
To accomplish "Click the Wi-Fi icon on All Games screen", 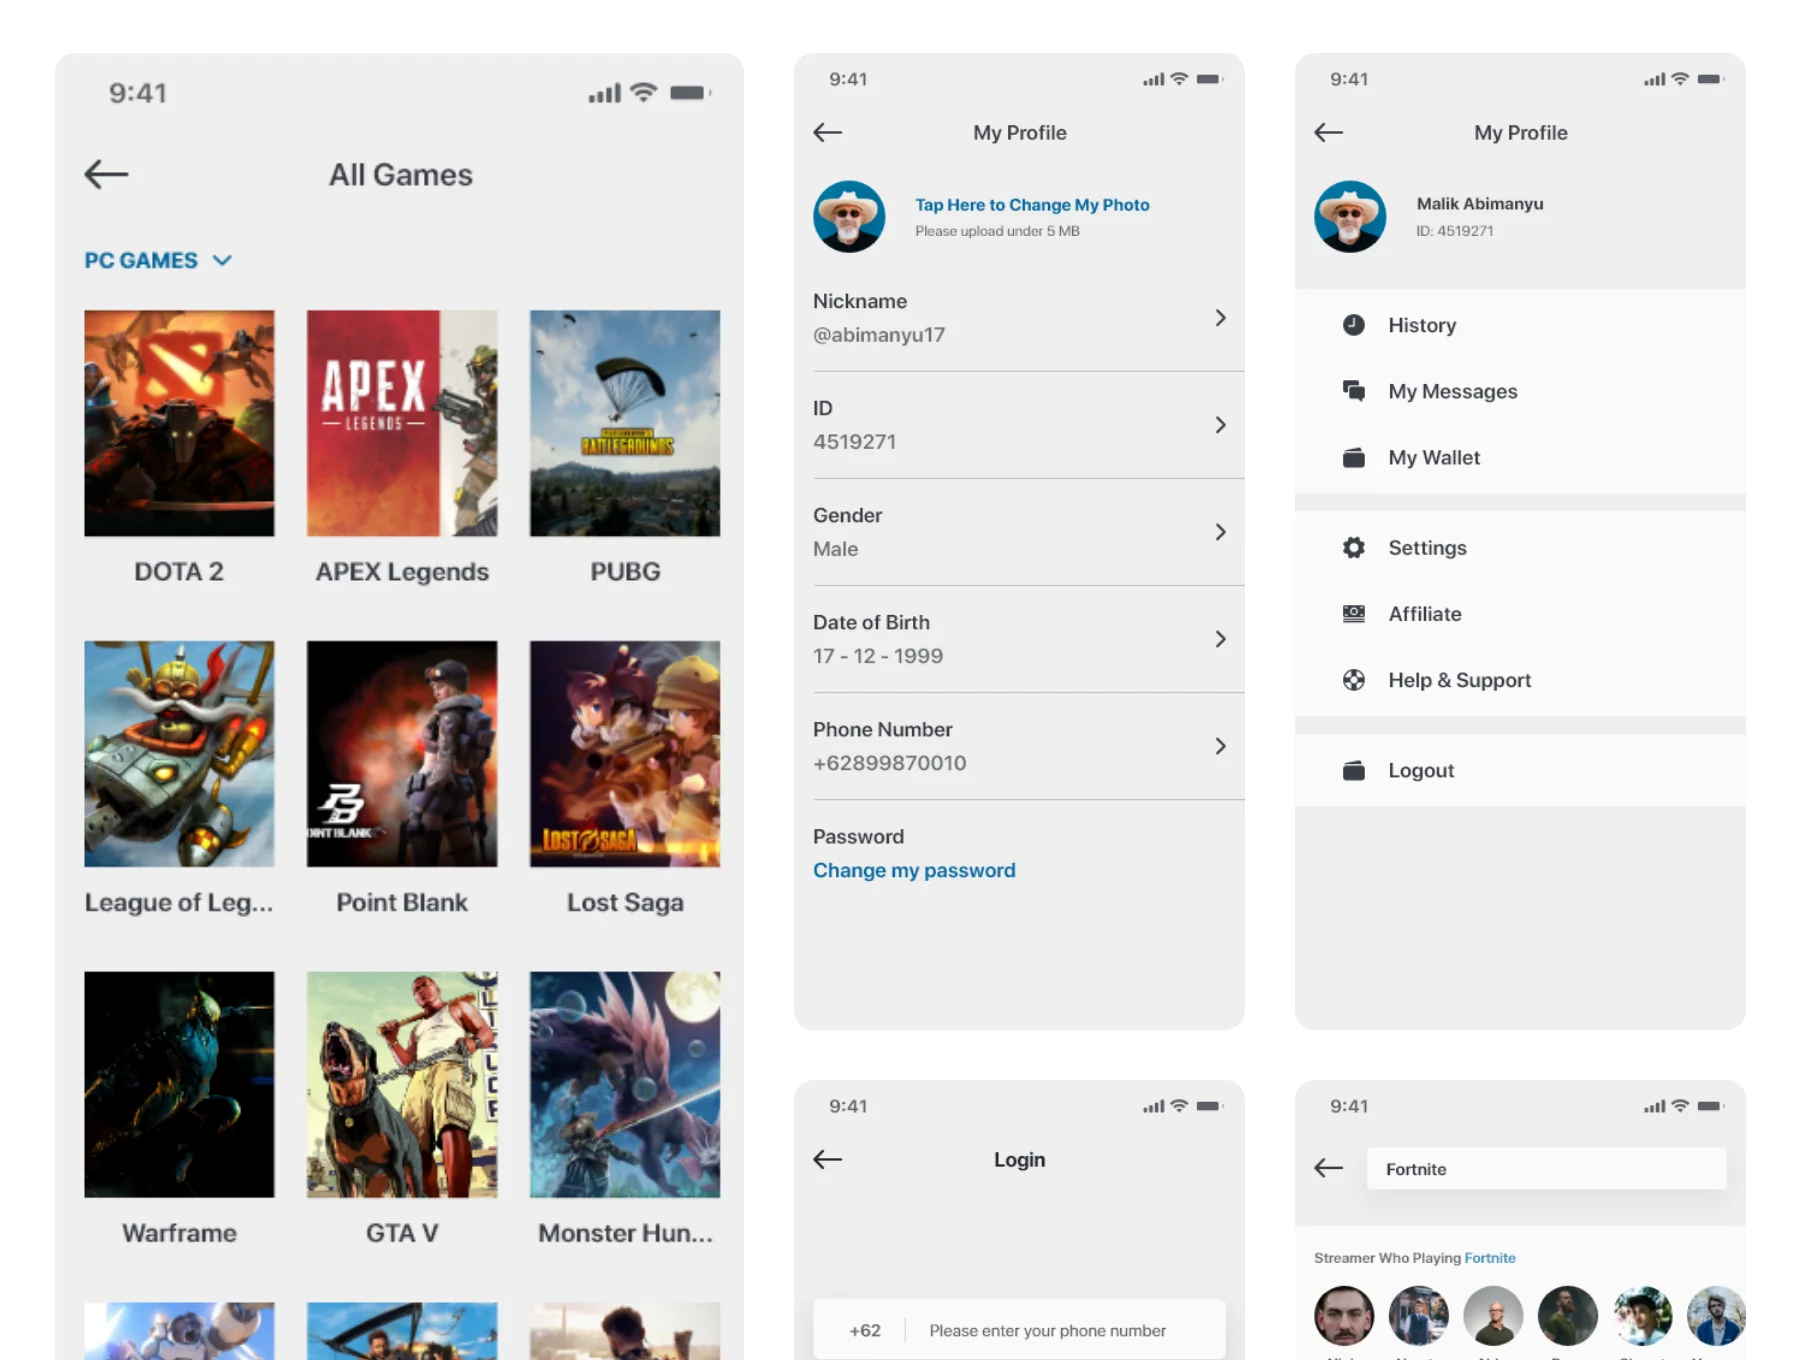I will [644, 92].
